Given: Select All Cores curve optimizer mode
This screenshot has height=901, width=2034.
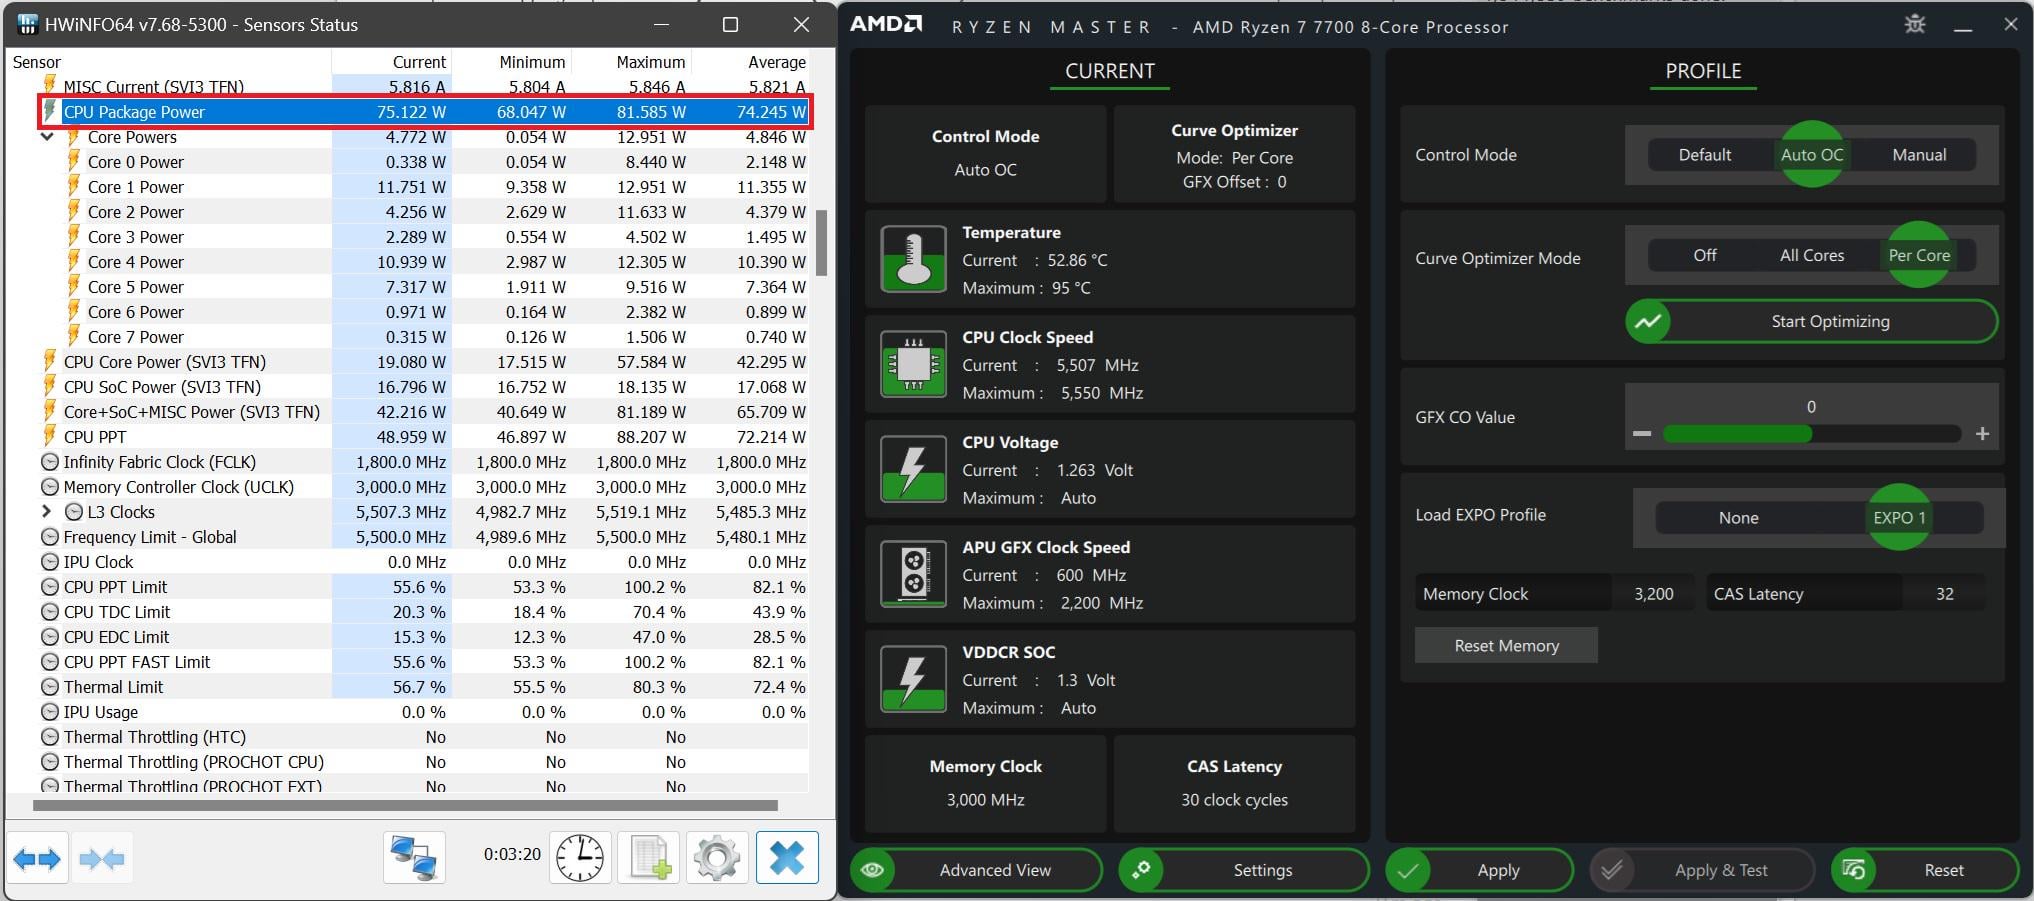Looking at the screenshot, I should tap(1811, 256).
